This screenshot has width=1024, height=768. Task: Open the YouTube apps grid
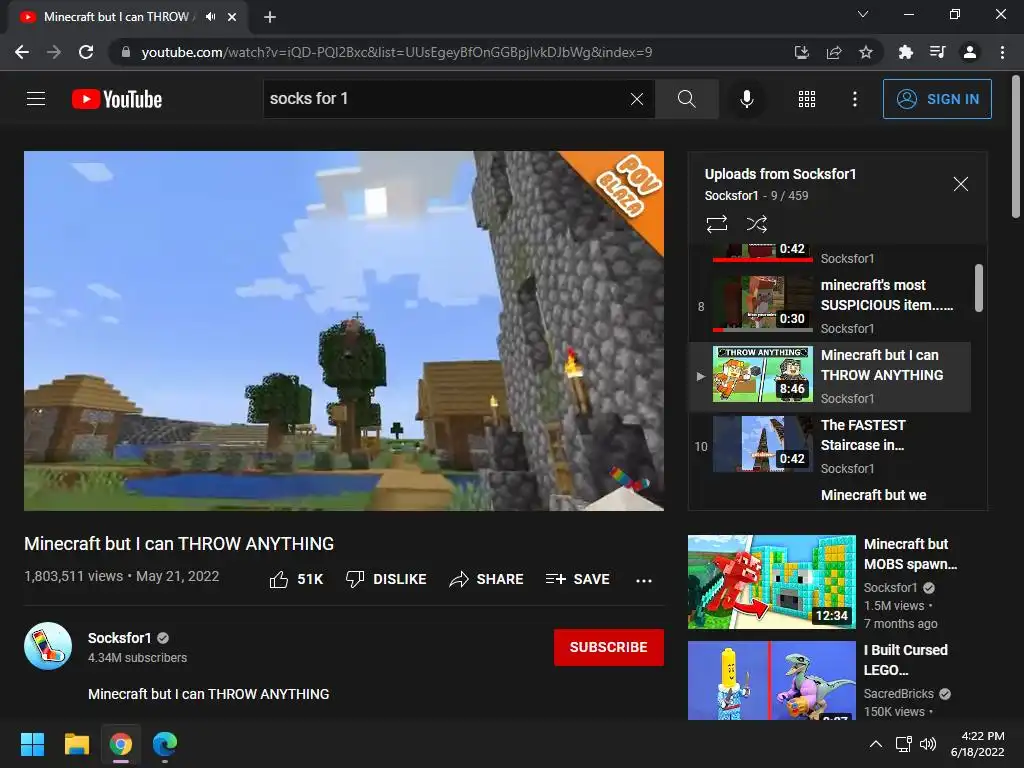(807, 99)
